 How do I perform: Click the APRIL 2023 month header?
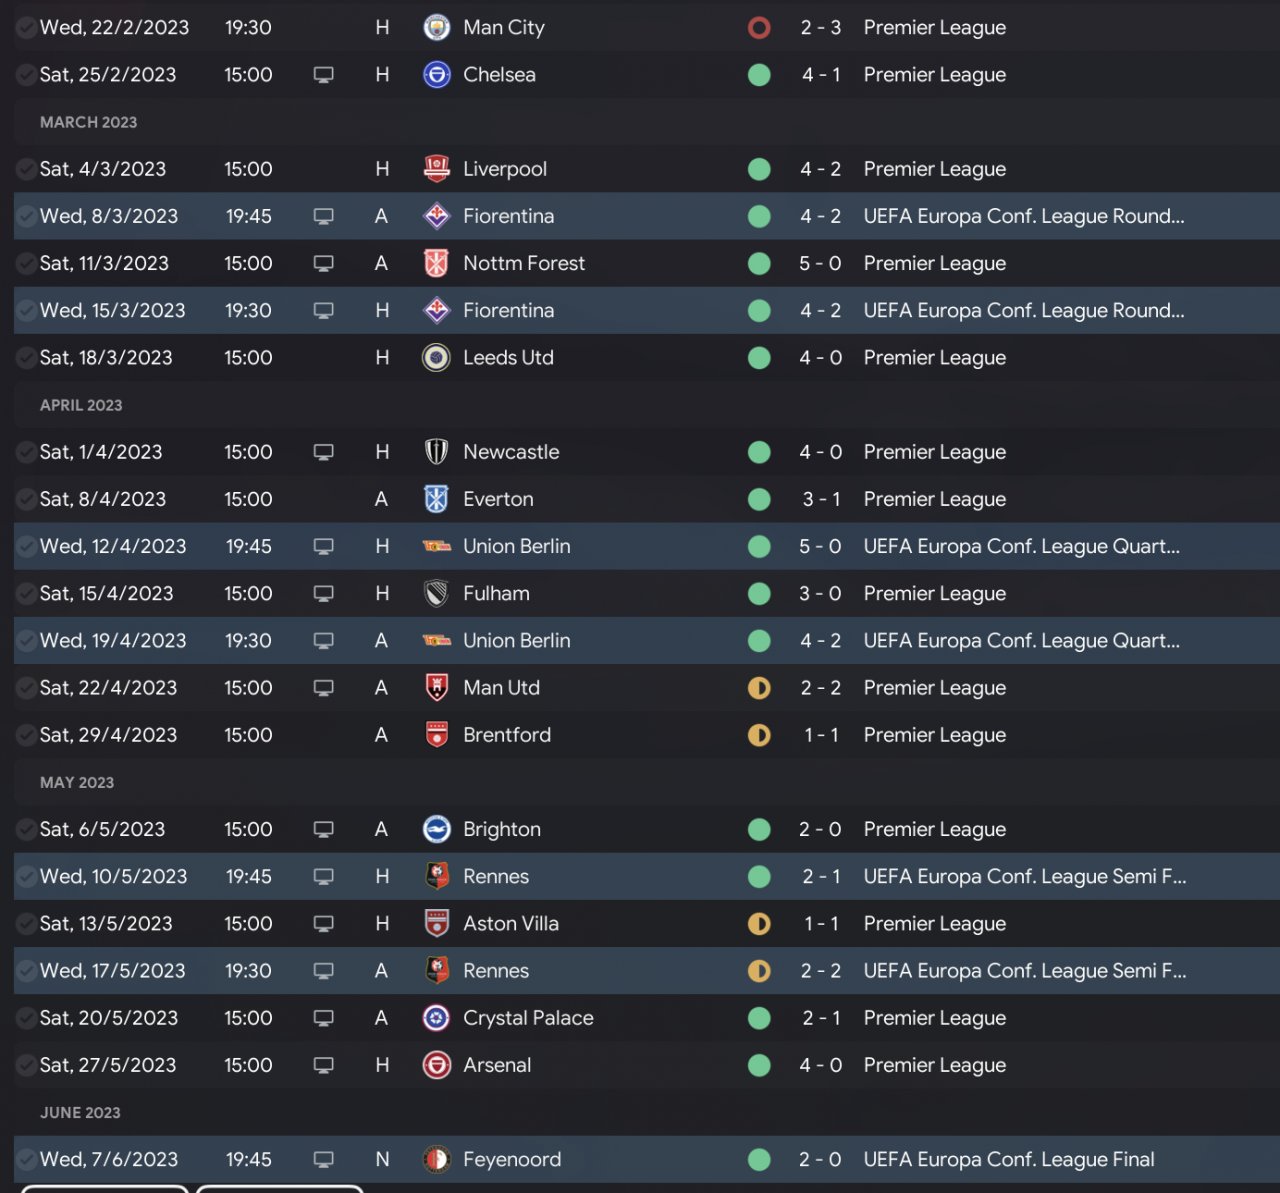coord(81,405)
